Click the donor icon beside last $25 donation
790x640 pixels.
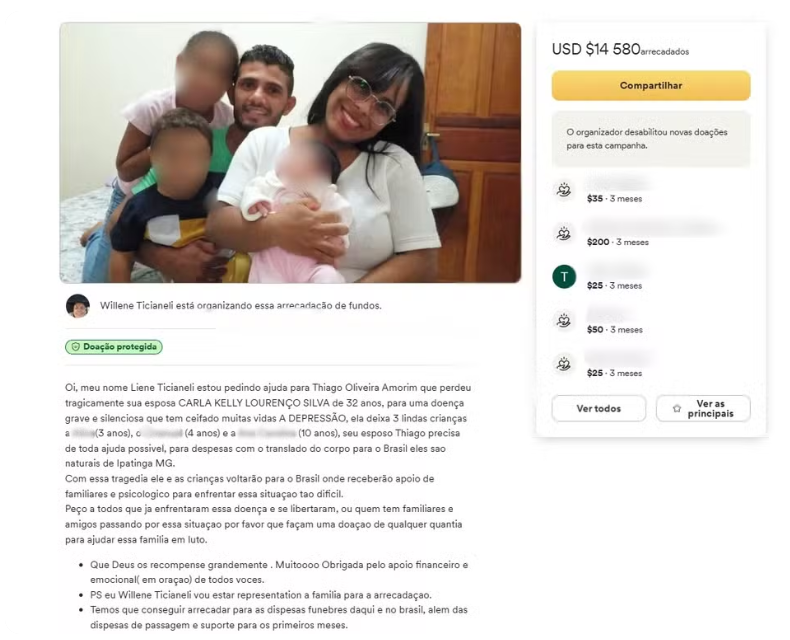[564, 364]
